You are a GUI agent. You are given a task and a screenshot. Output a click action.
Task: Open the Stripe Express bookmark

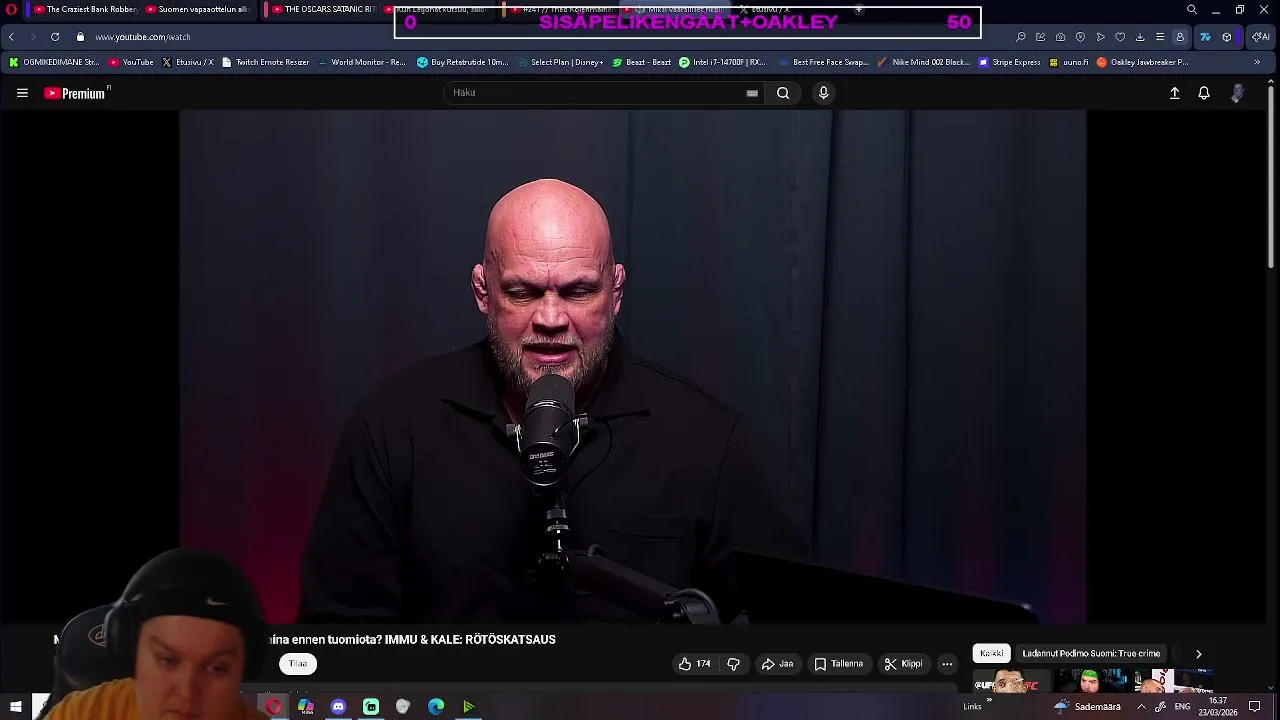[1010, 62]
